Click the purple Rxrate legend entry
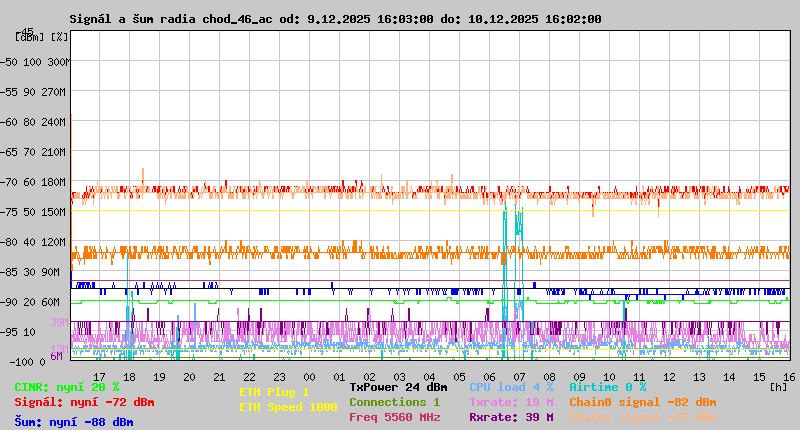 coord(510,417)
